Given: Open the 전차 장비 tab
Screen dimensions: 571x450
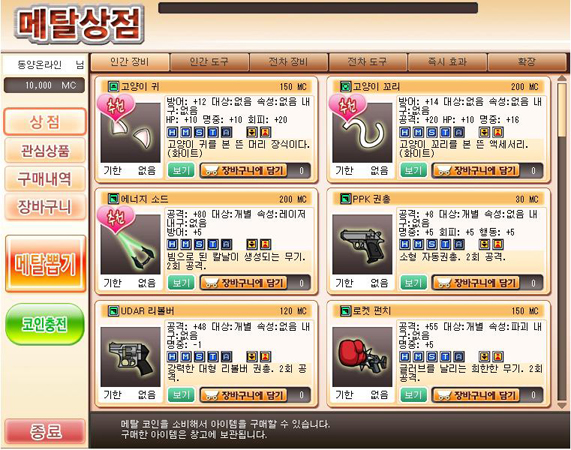Looking at the screenshot, I should (289, 62).
